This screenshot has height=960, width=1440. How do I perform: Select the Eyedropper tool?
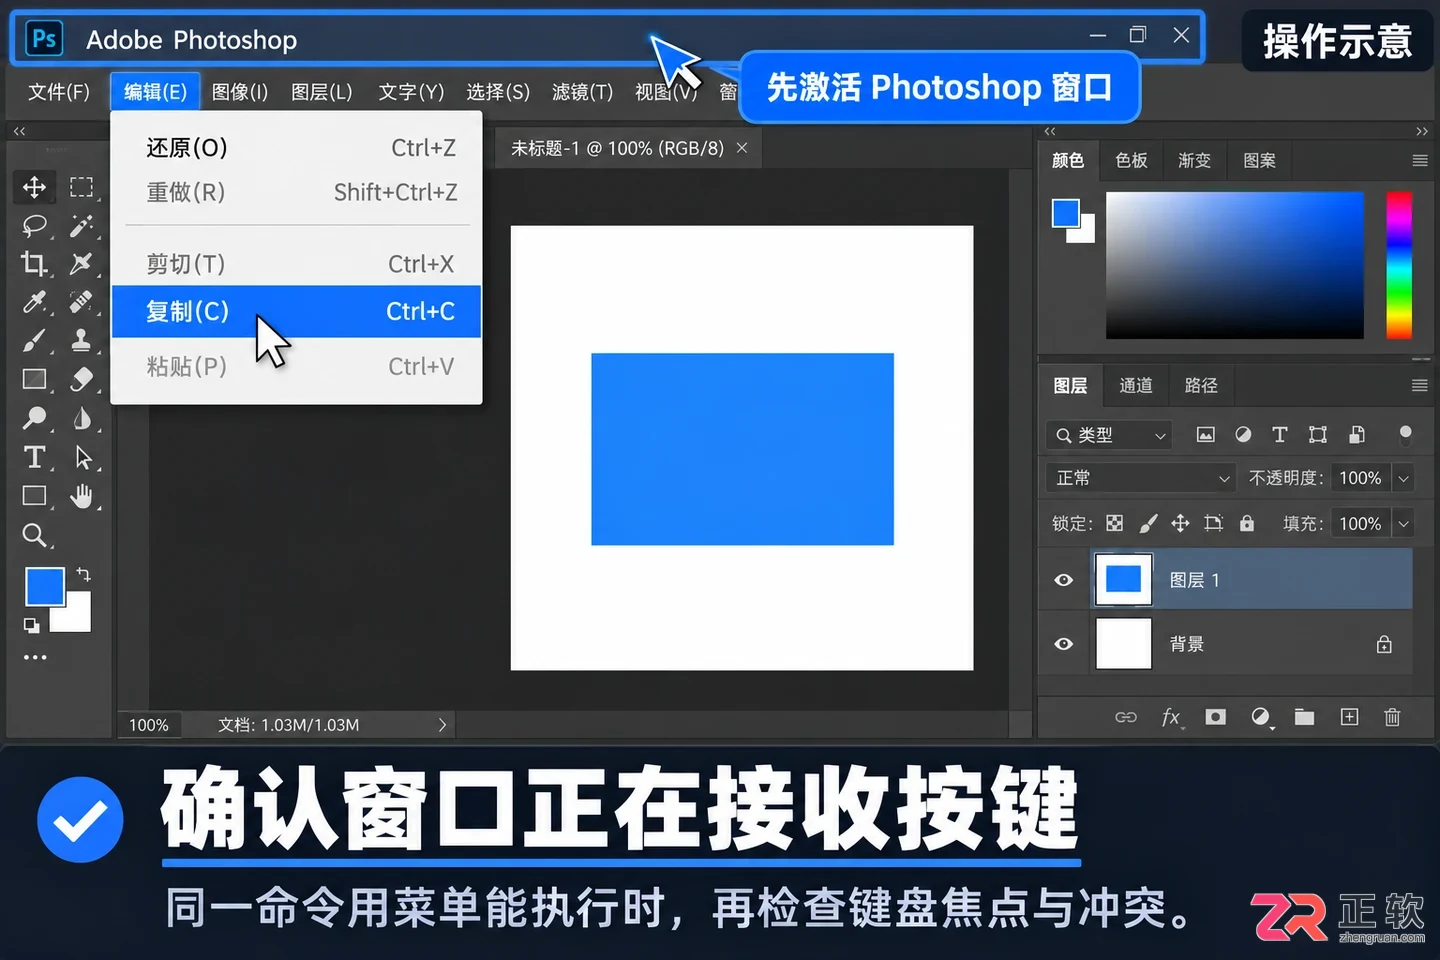pyautogui.click(x=34, y=301)
